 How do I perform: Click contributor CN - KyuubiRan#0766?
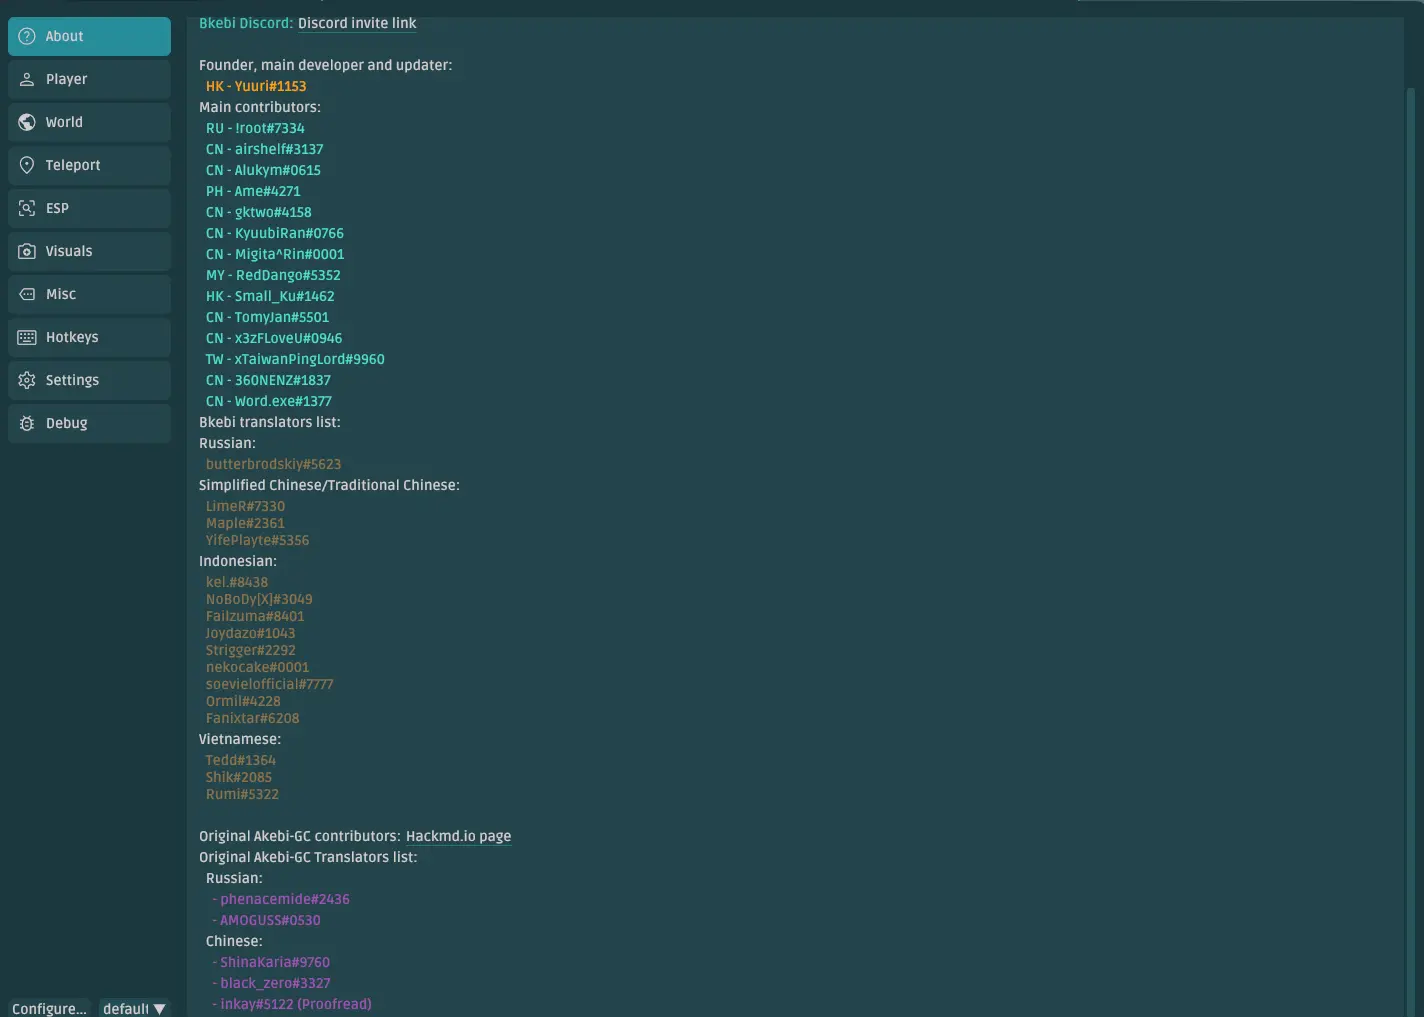pyautogui.click(x=275, y=233)
